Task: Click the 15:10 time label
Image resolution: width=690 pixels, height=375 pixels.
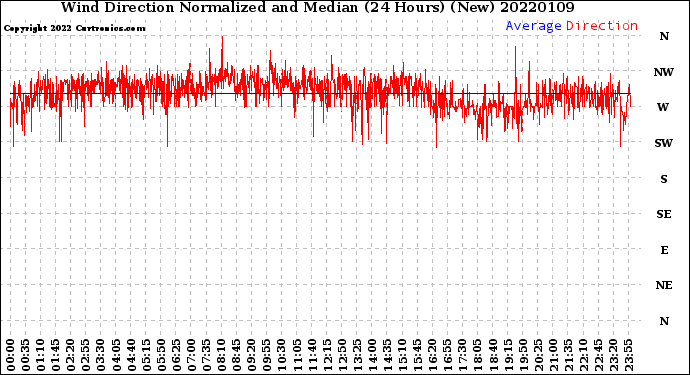Action: (402, 355)
